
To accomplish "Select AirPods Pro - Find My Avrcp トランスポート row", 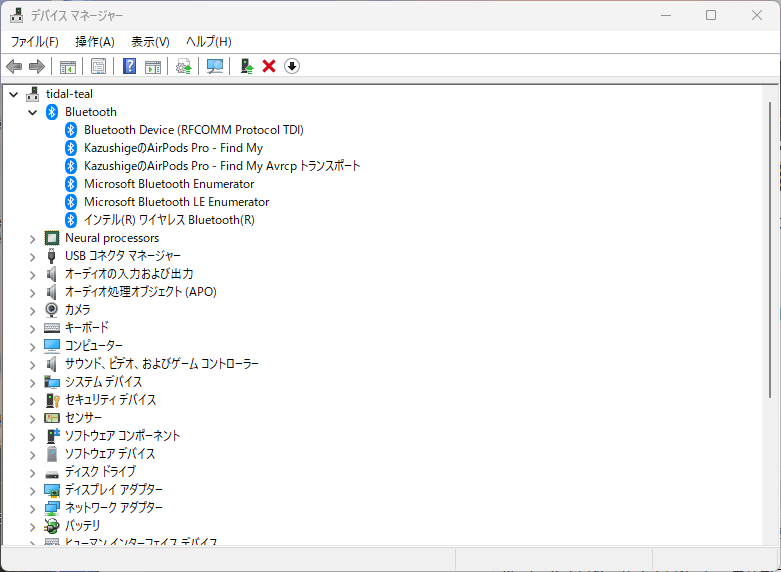I will pos(222,166).
